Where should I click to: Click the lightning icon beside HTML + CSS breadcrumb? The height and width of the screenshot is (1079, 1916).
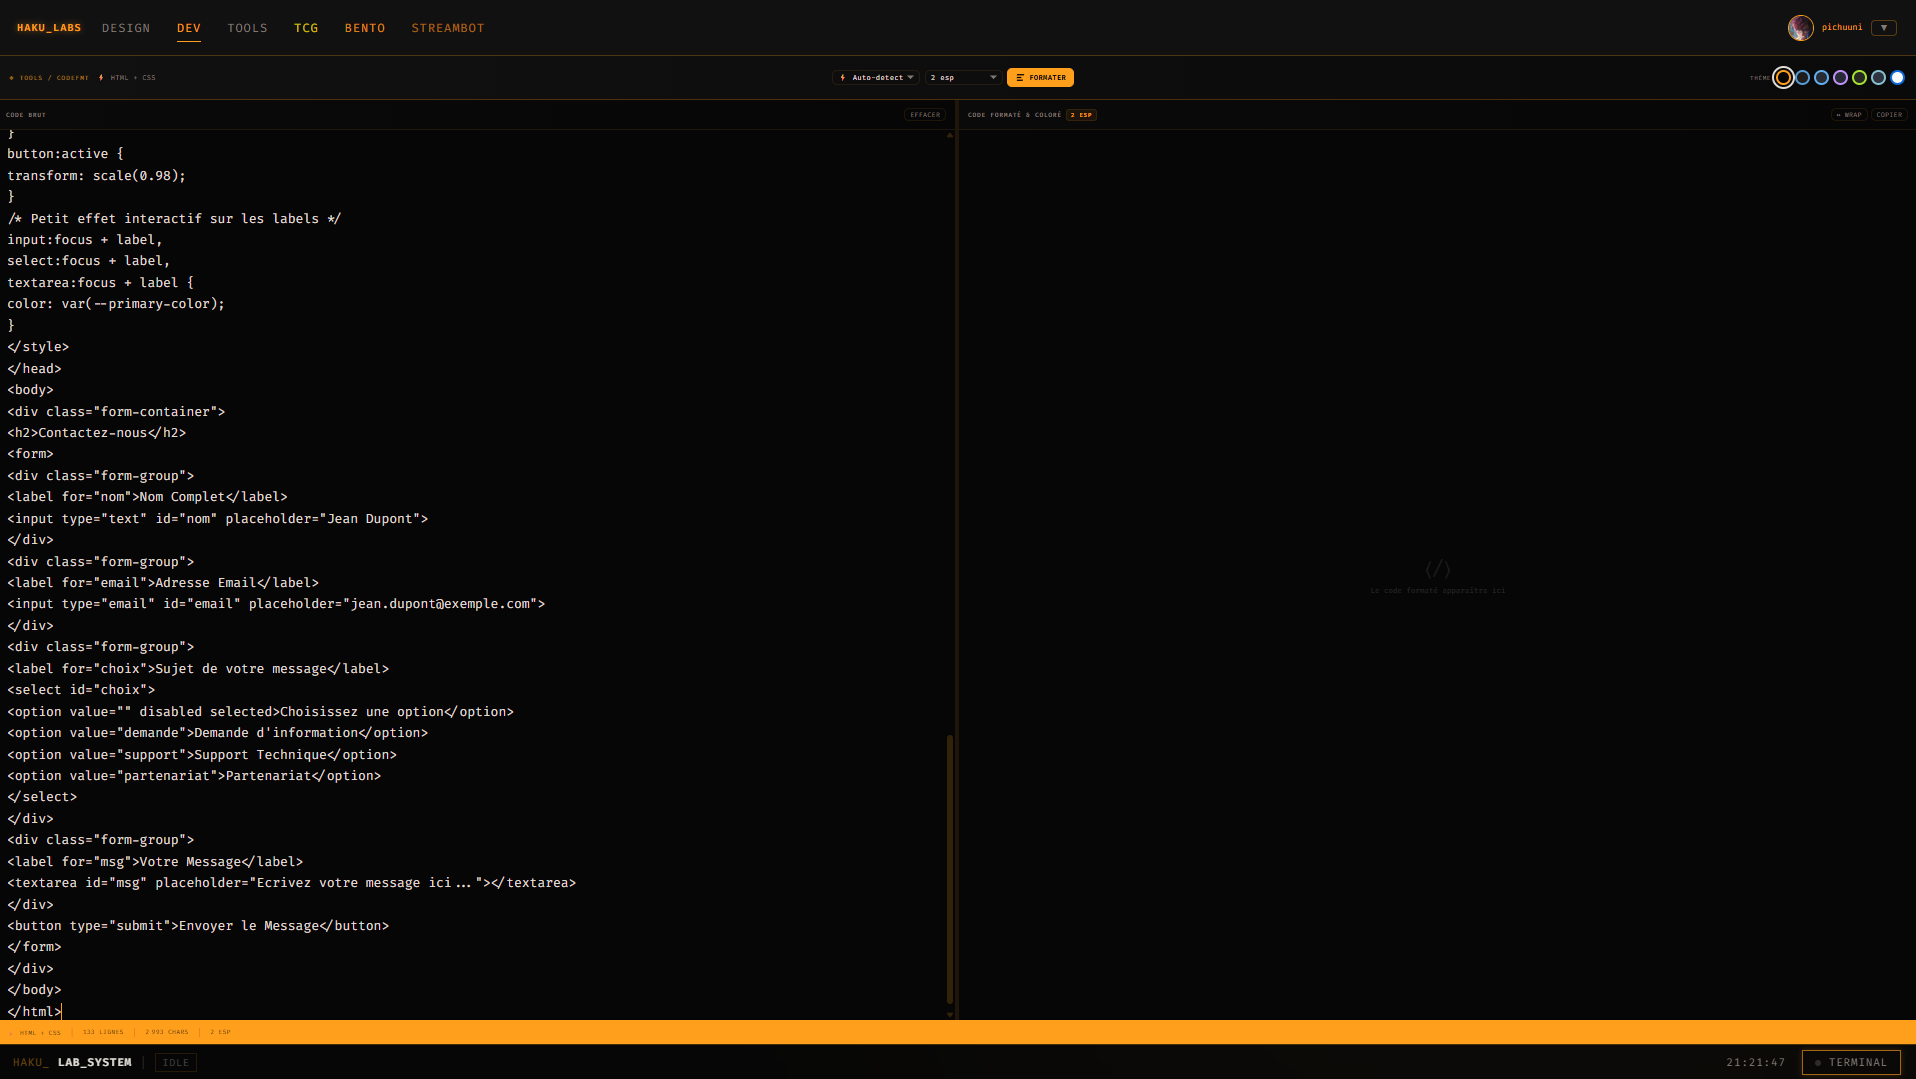pos(100,77)
